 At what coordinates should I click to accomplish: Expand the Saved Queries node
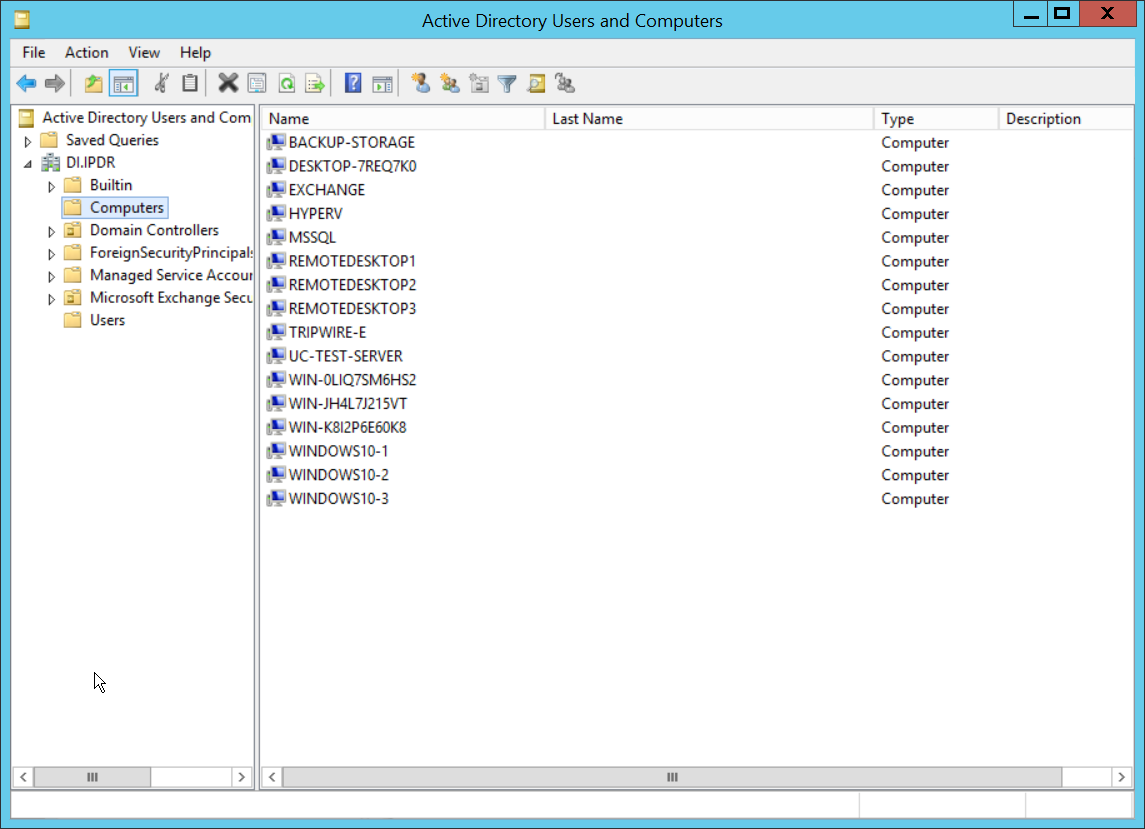28,141
